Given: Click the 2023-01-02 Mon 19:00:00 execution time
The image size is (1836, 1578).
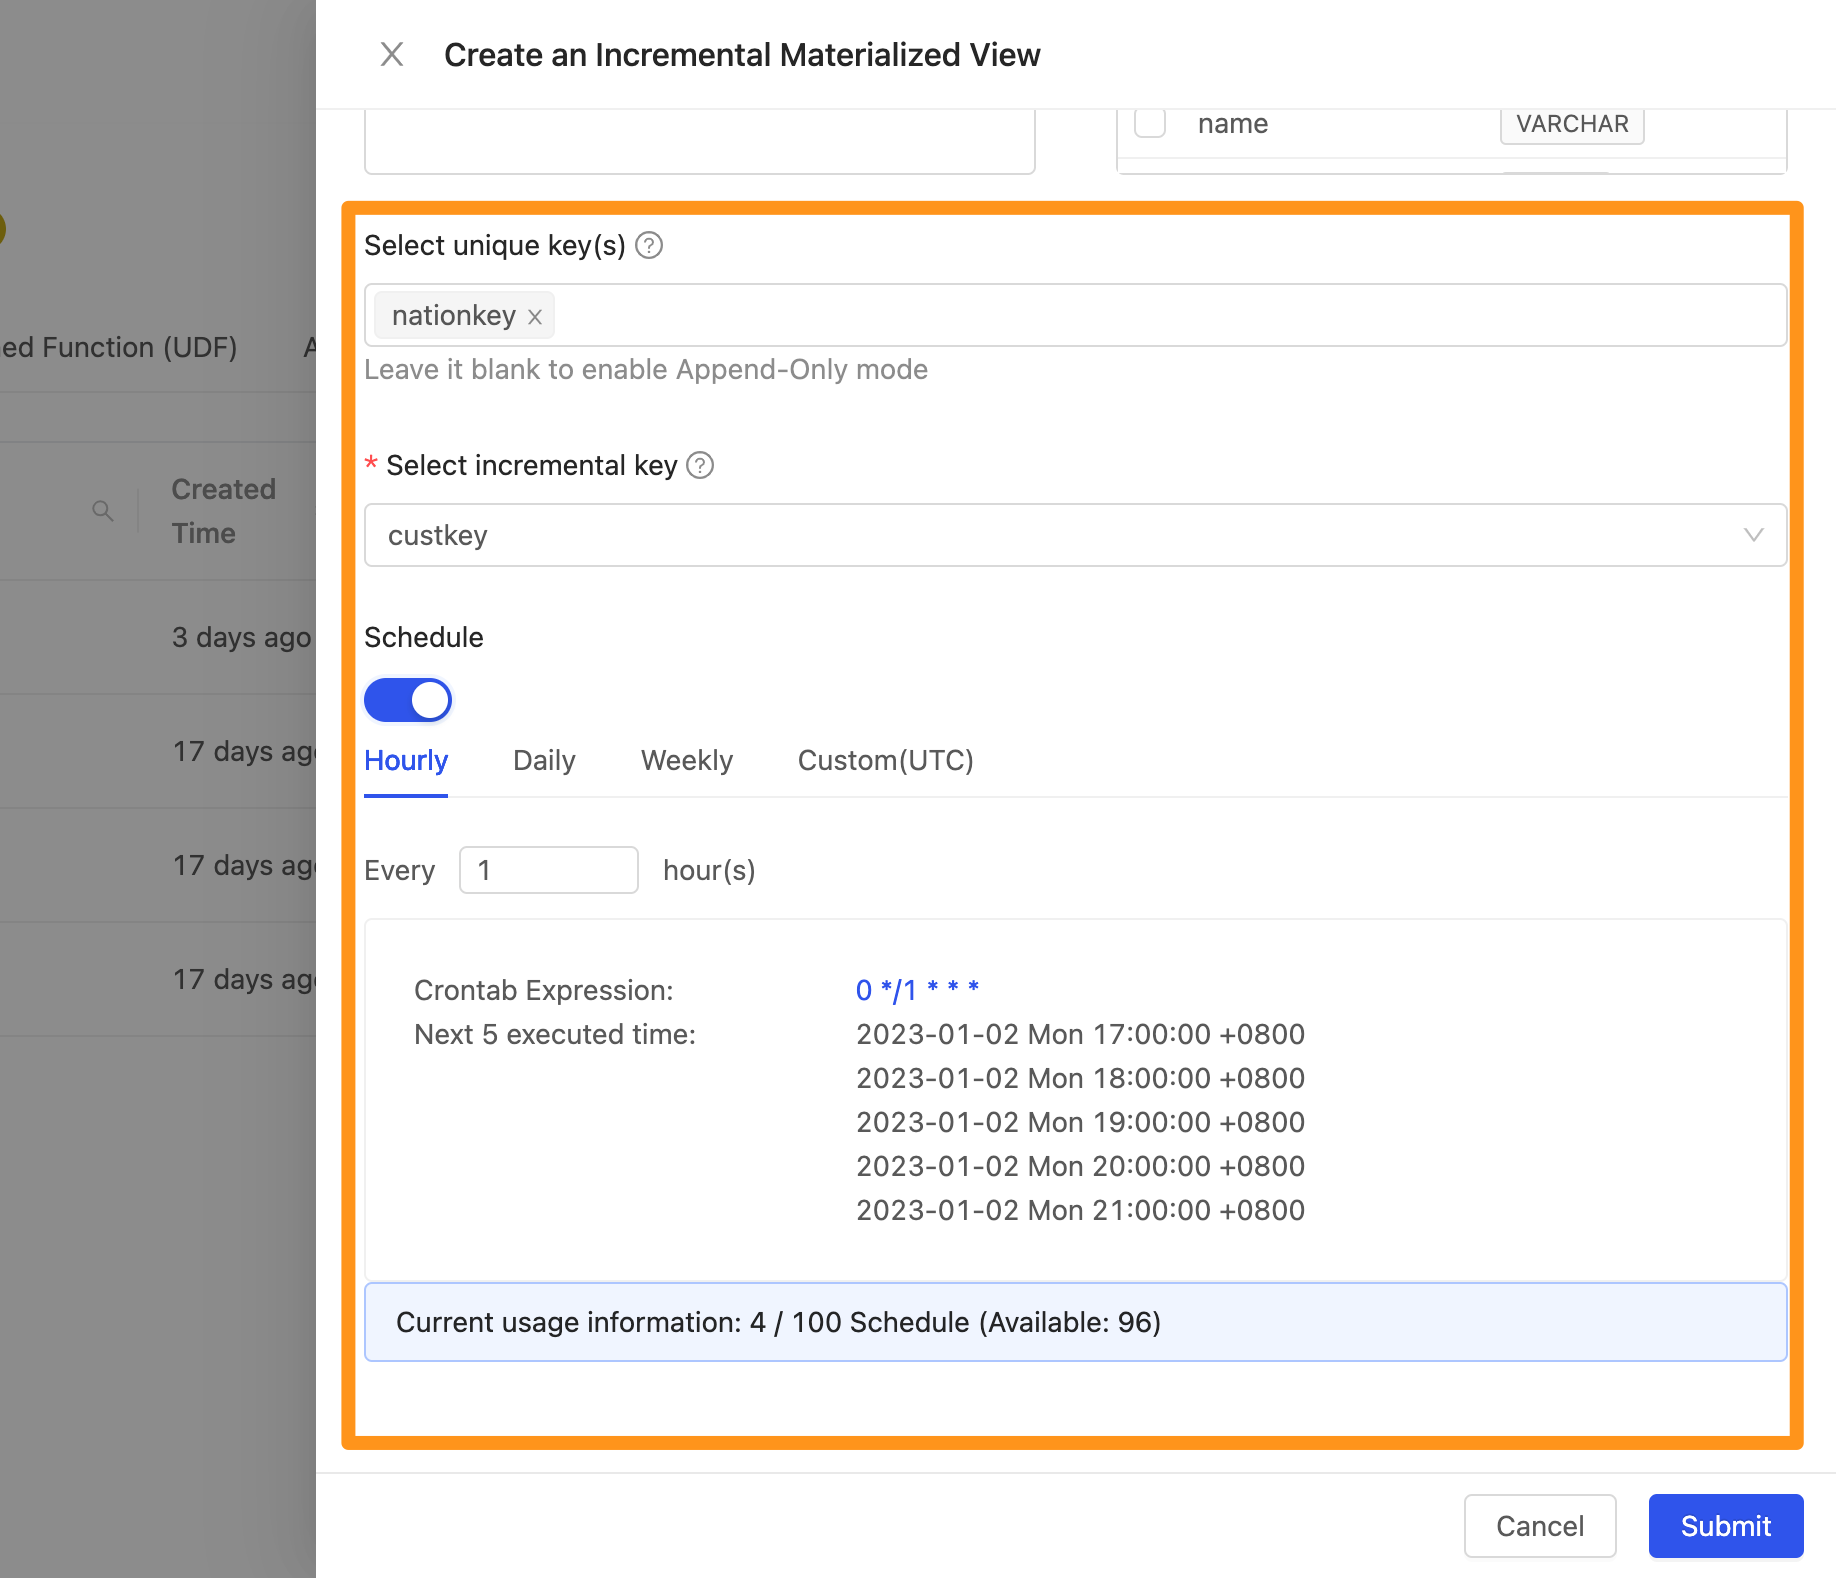Looking at the screenshot, I should click(1080, 1122).
